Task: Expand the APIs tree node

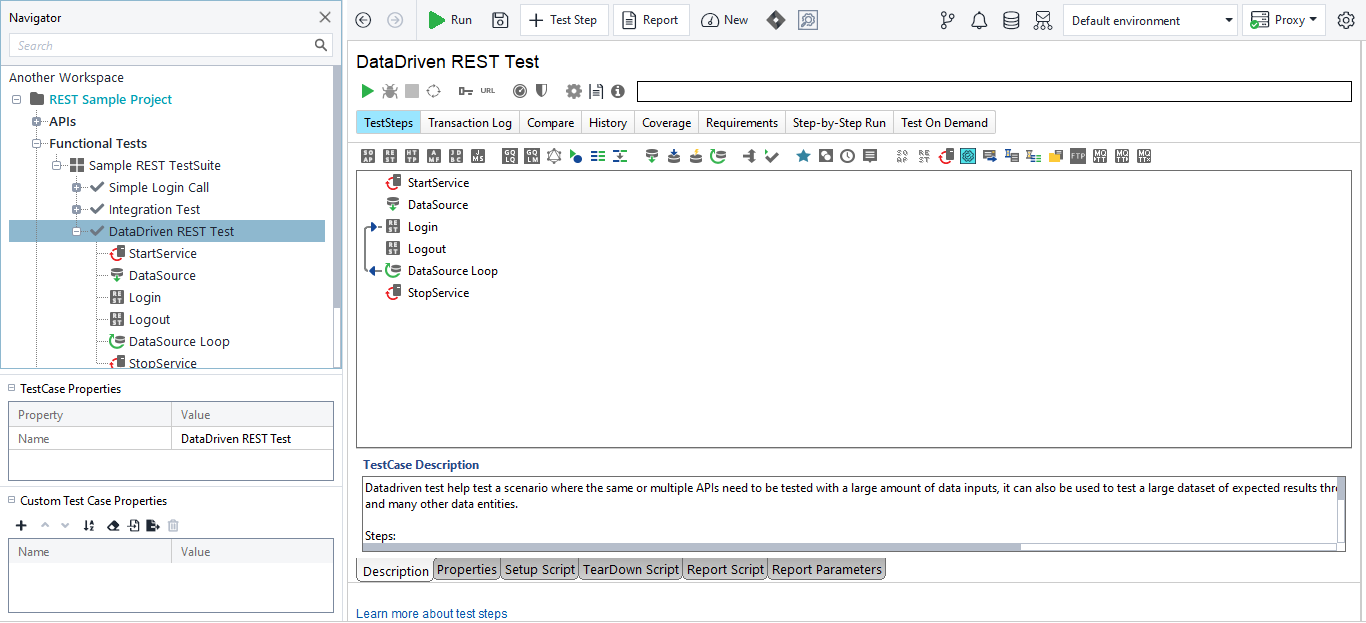Action: coord(36,122)
